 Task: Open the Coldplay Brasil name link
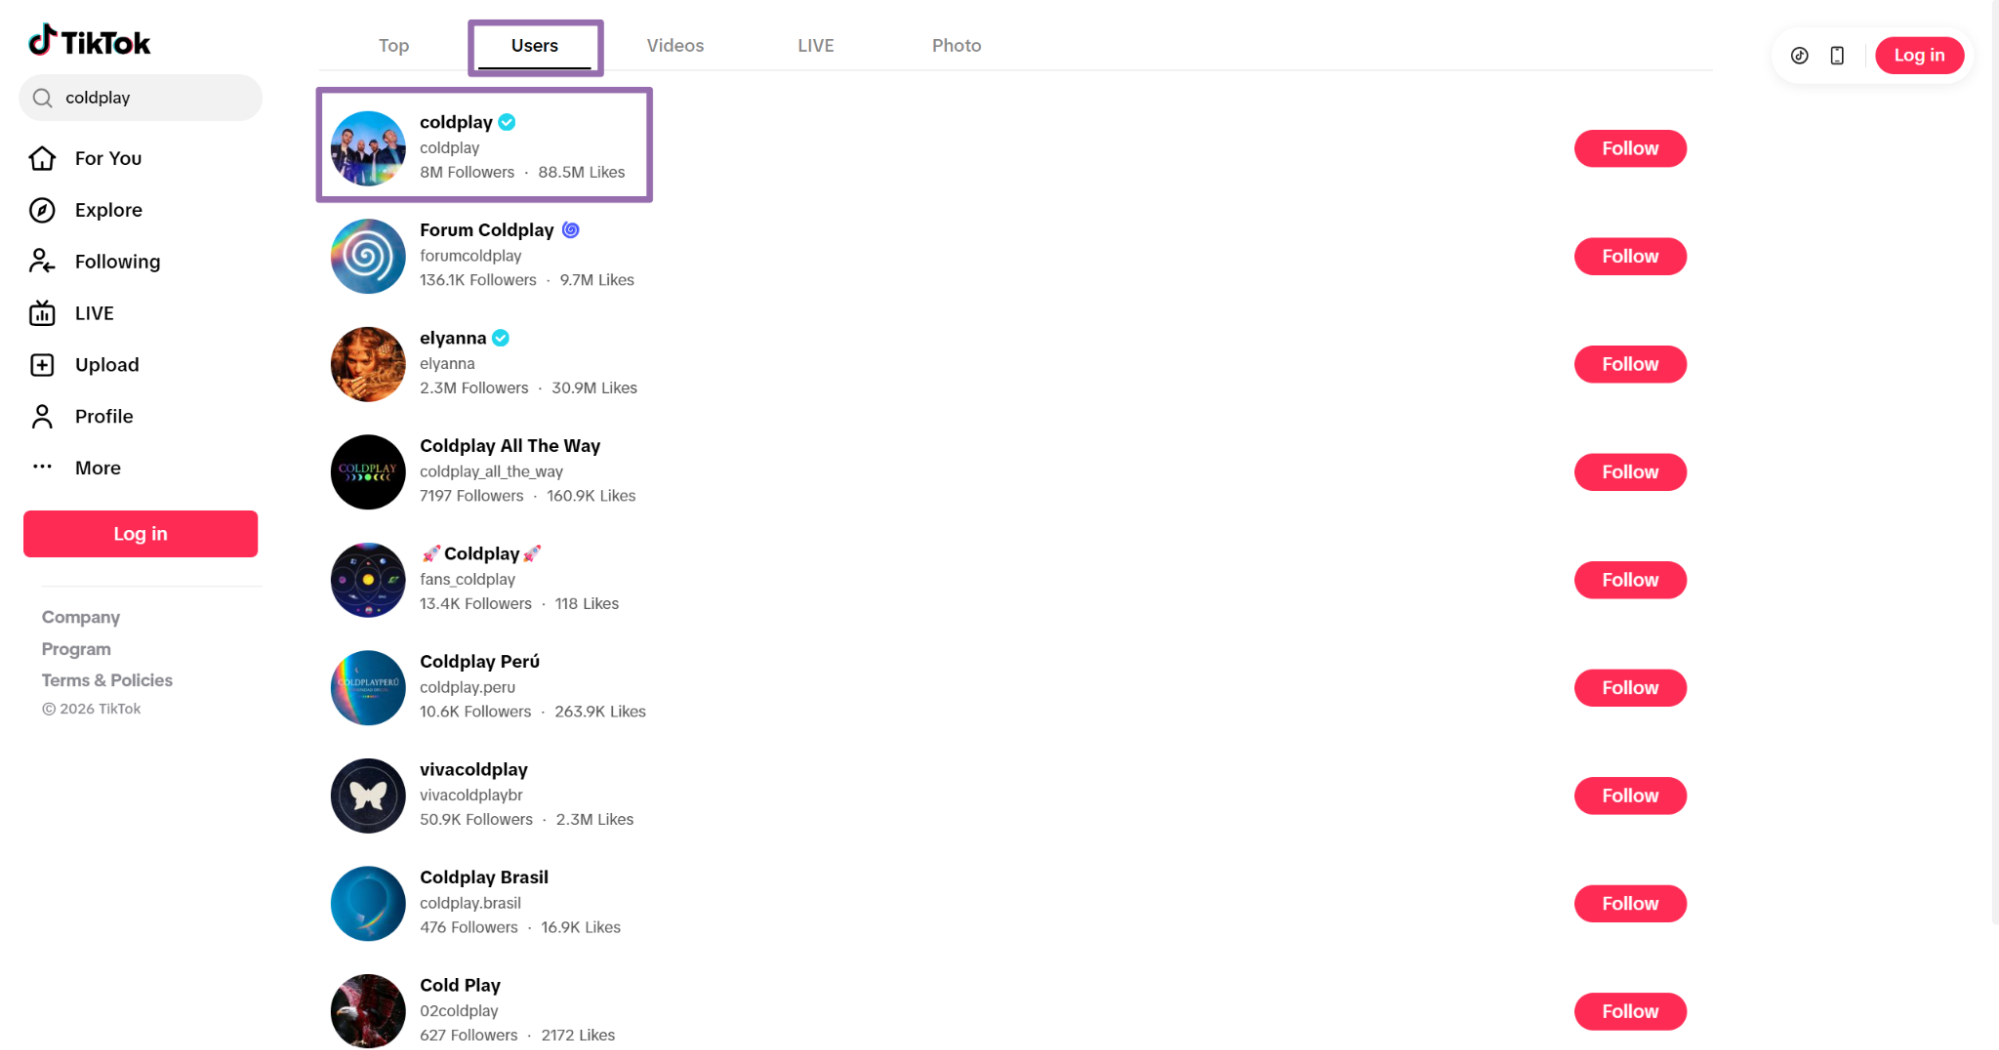coord(484,877)
